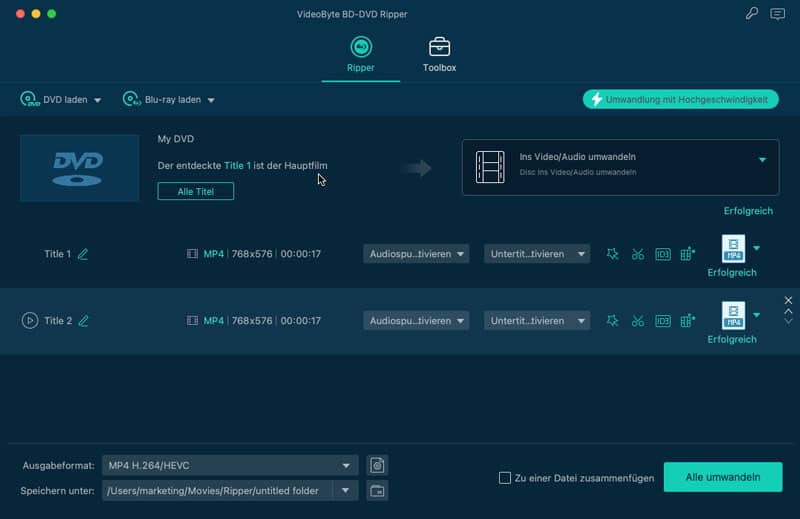Click the scissors cut icon for Title 1
This screenshot has height=519, width=800.
tap(638, 254)
